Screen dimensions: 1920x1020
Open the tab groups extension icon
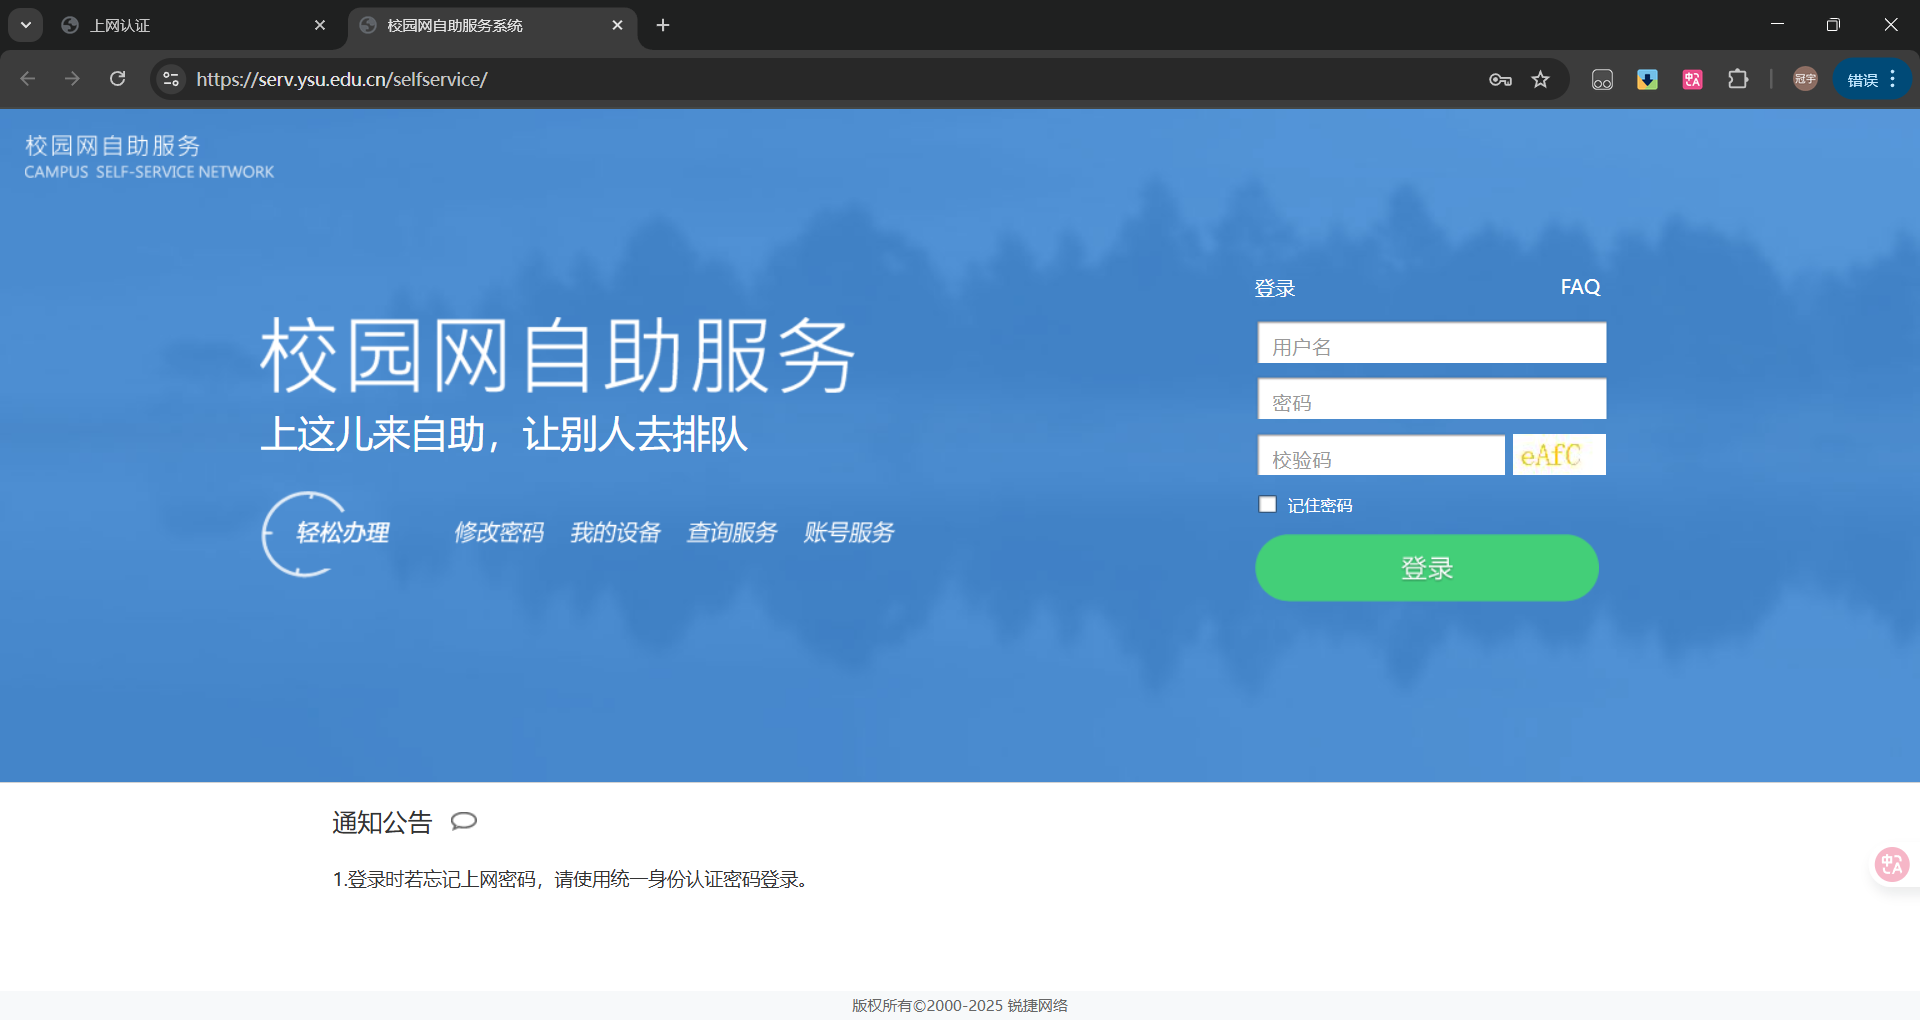point(1602,79)
